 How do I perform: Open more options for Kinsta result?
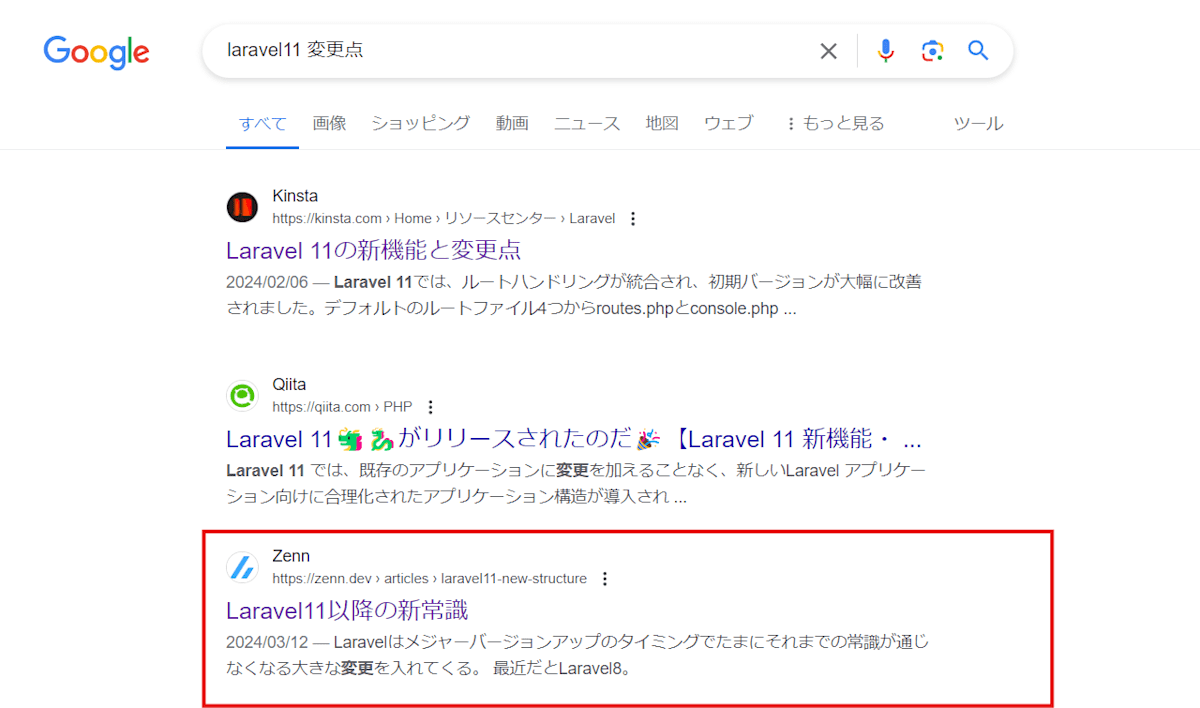pos(632,219)
